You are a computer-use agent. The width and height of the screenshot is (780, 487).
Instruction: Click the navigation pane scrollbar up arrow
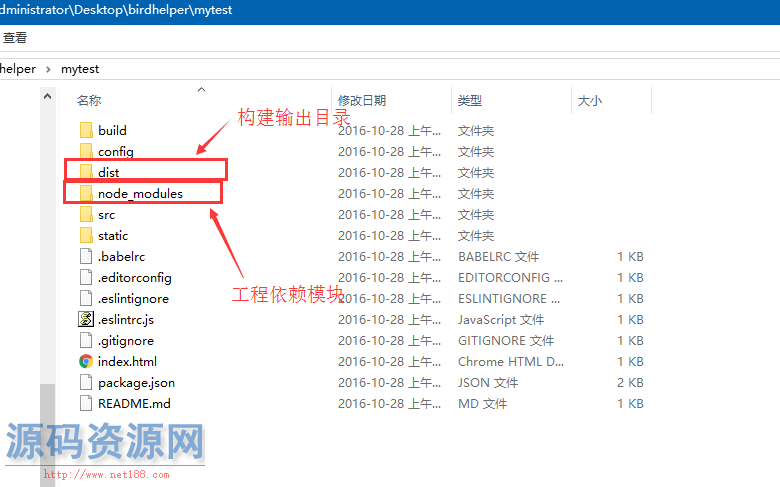coord(47,96)
